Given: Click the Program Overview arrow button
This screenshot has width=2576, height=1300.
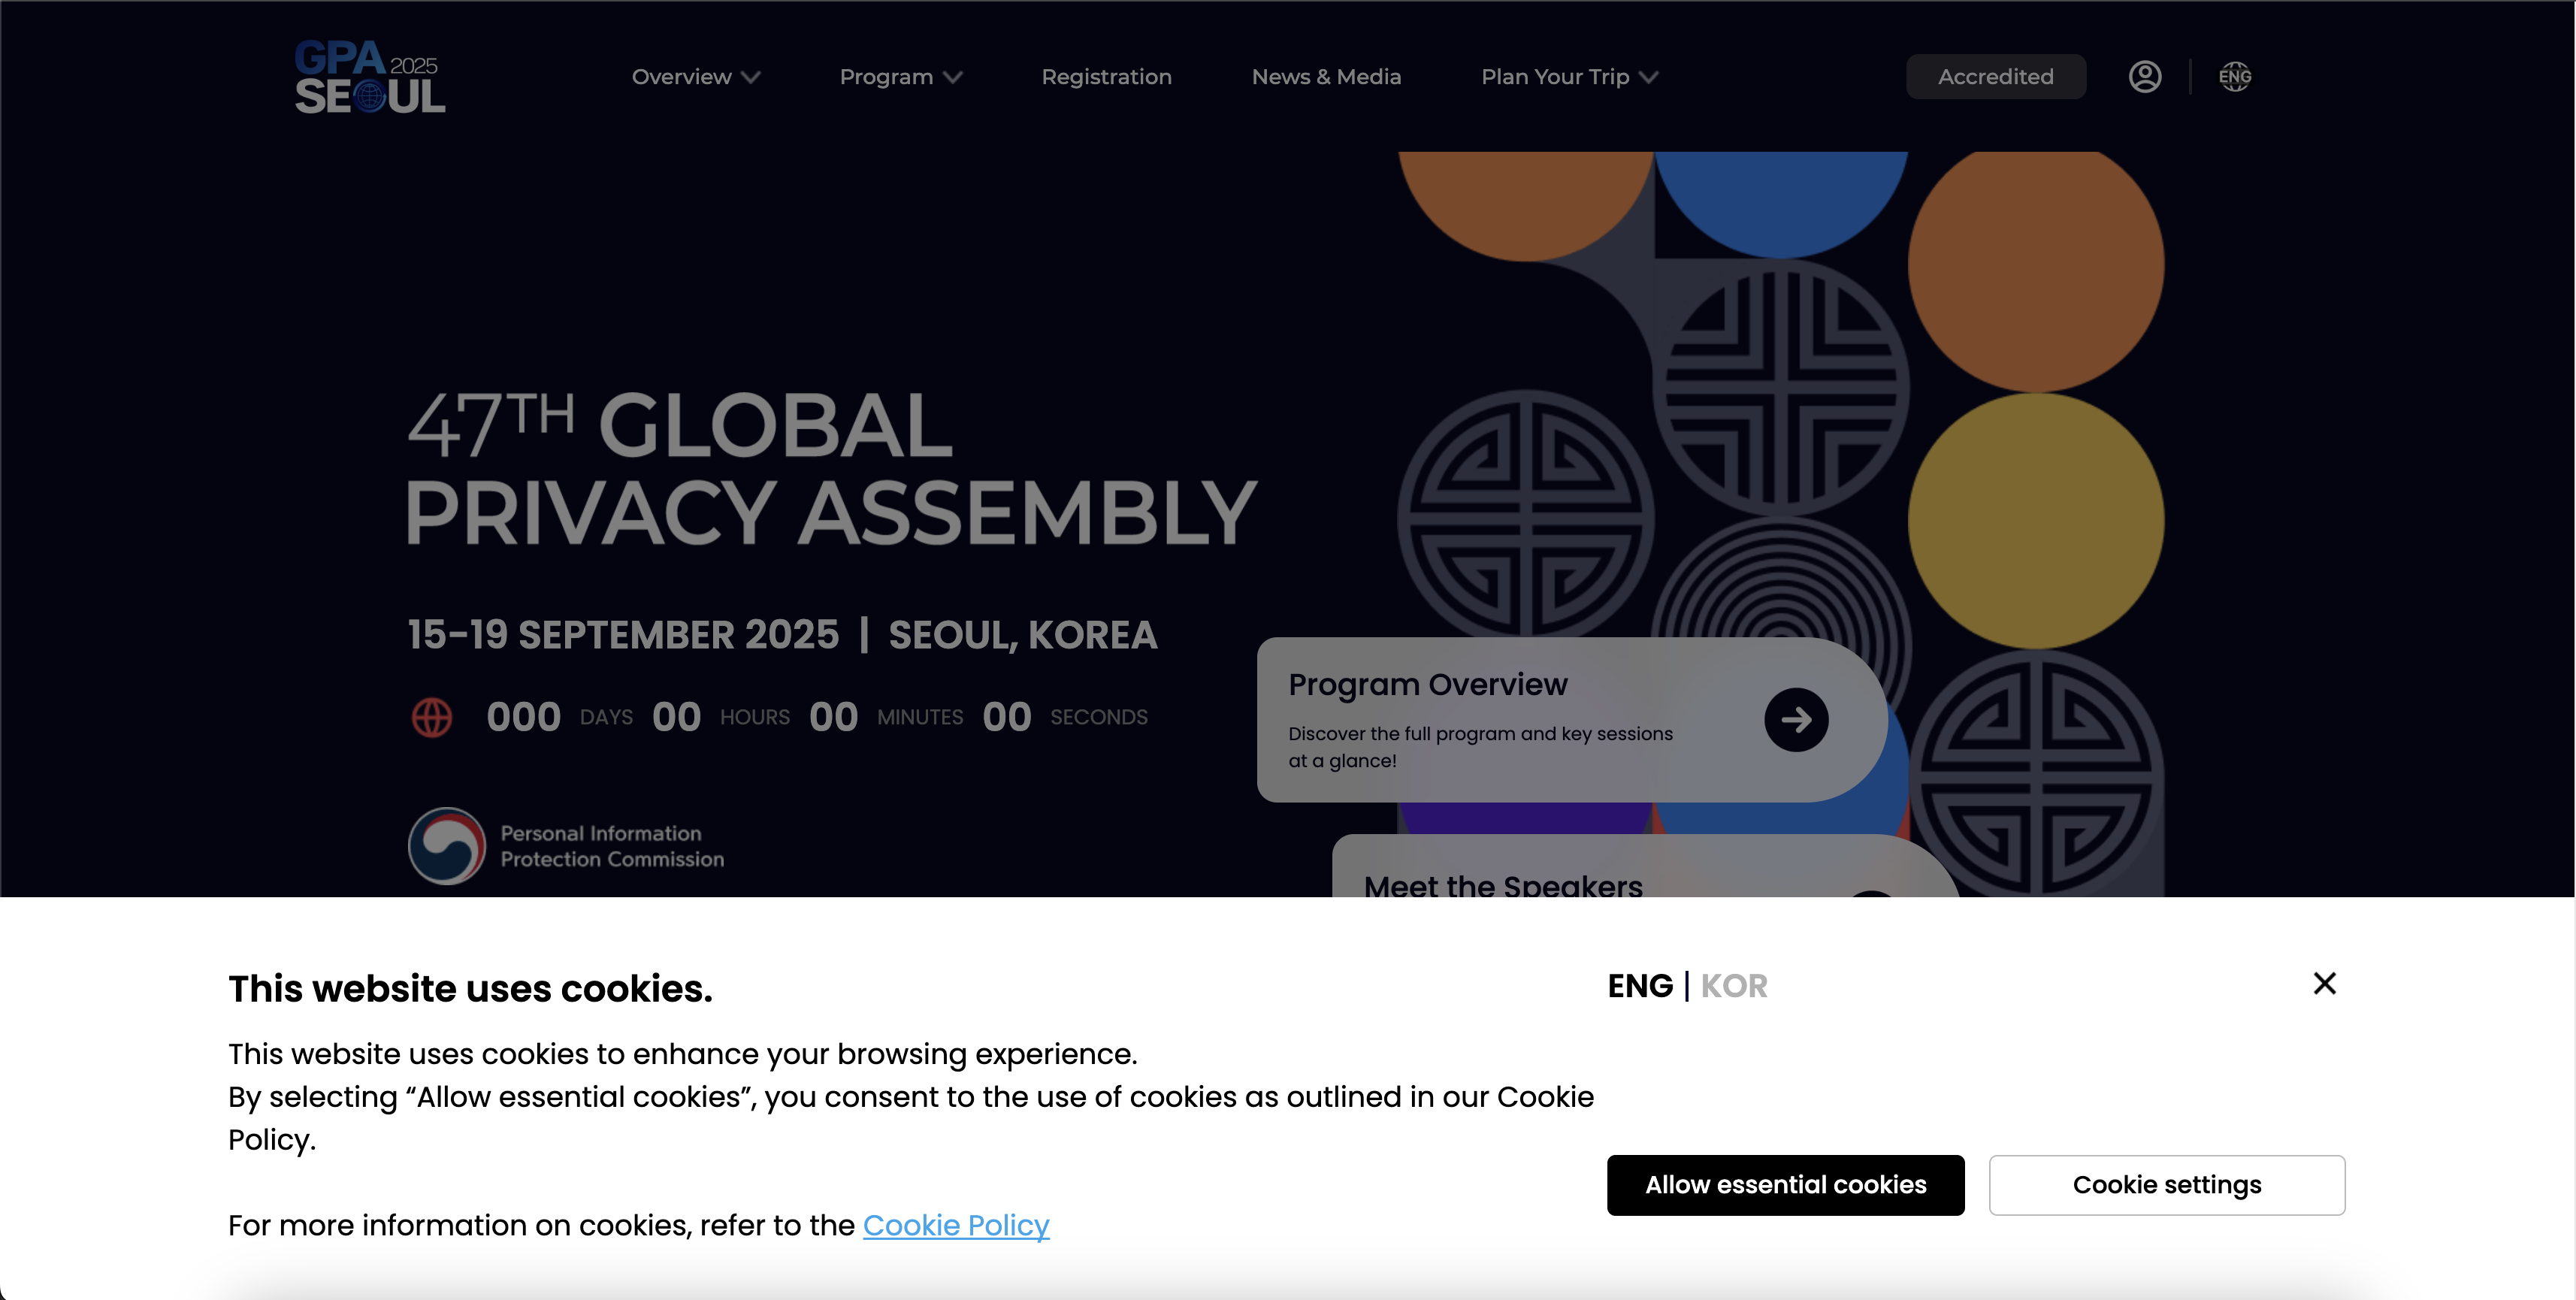Looking at the screenshot, I should tap(1796, 719).
